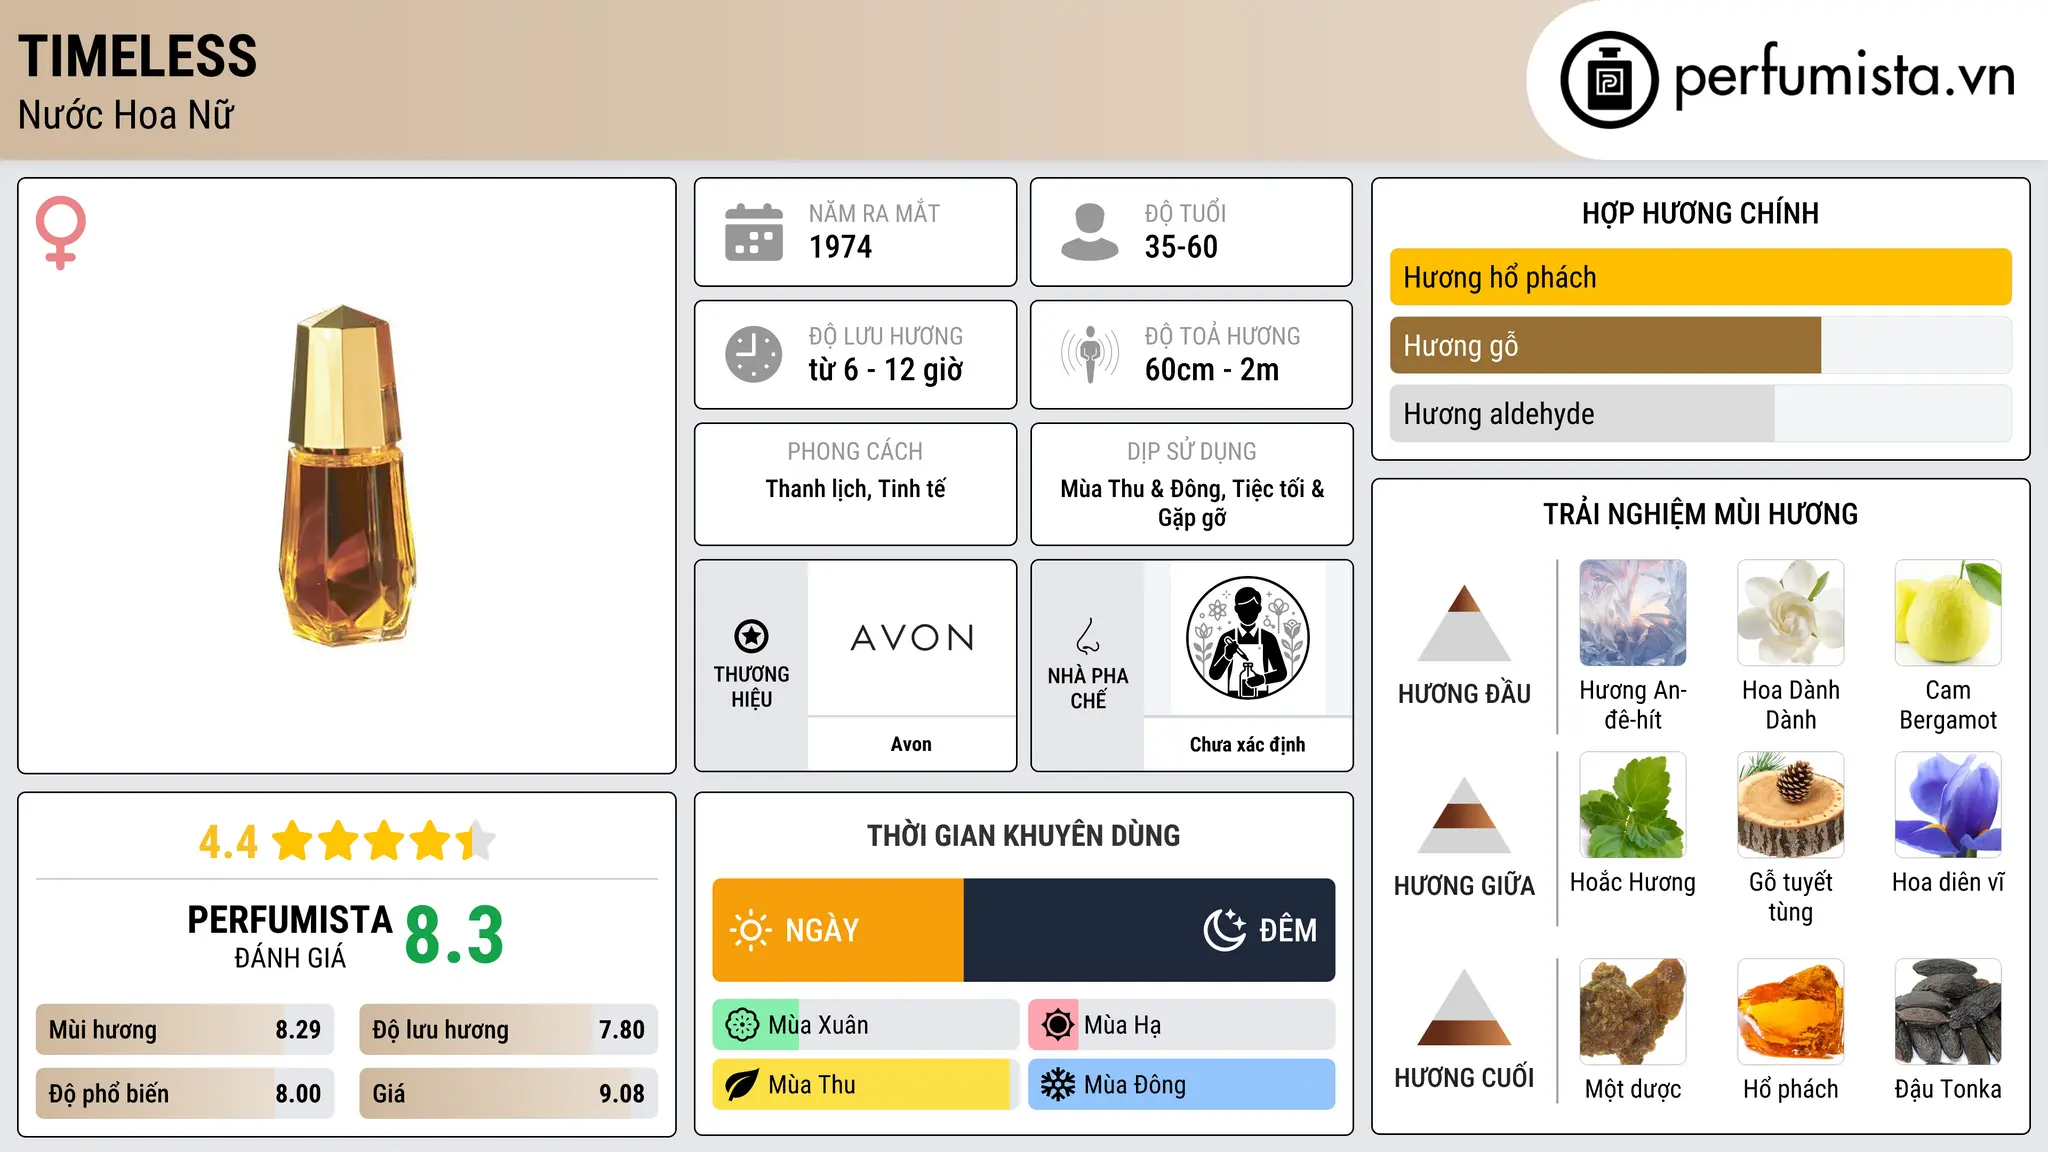Select the Ngày segment of the time bar

[838, 930]
